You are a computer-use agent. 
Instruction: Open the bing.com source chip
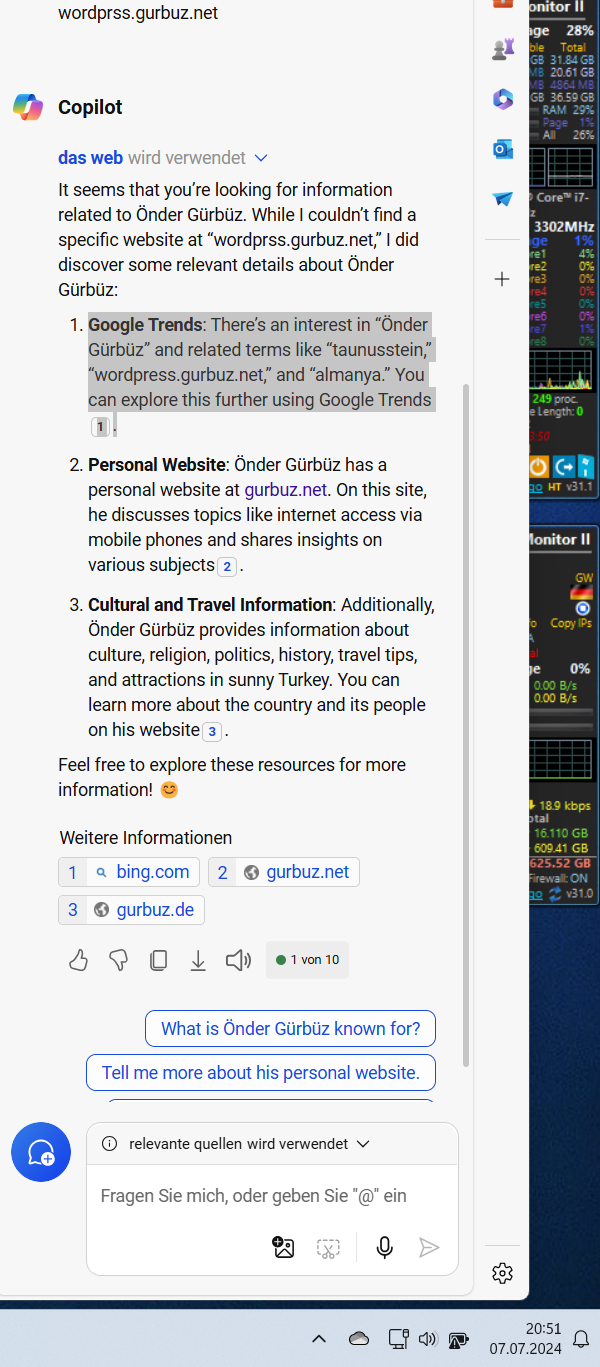click(129, 872)
